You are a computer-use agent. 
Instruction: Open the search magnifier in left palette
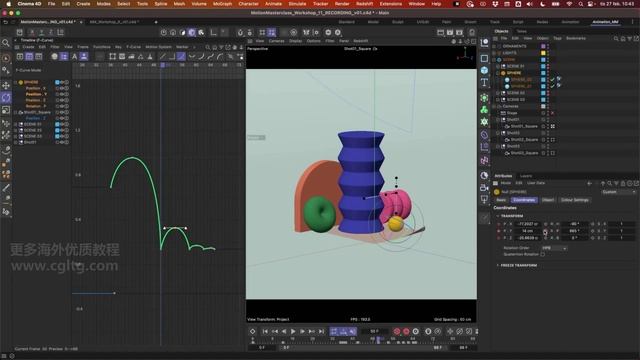tap(6, 43)
